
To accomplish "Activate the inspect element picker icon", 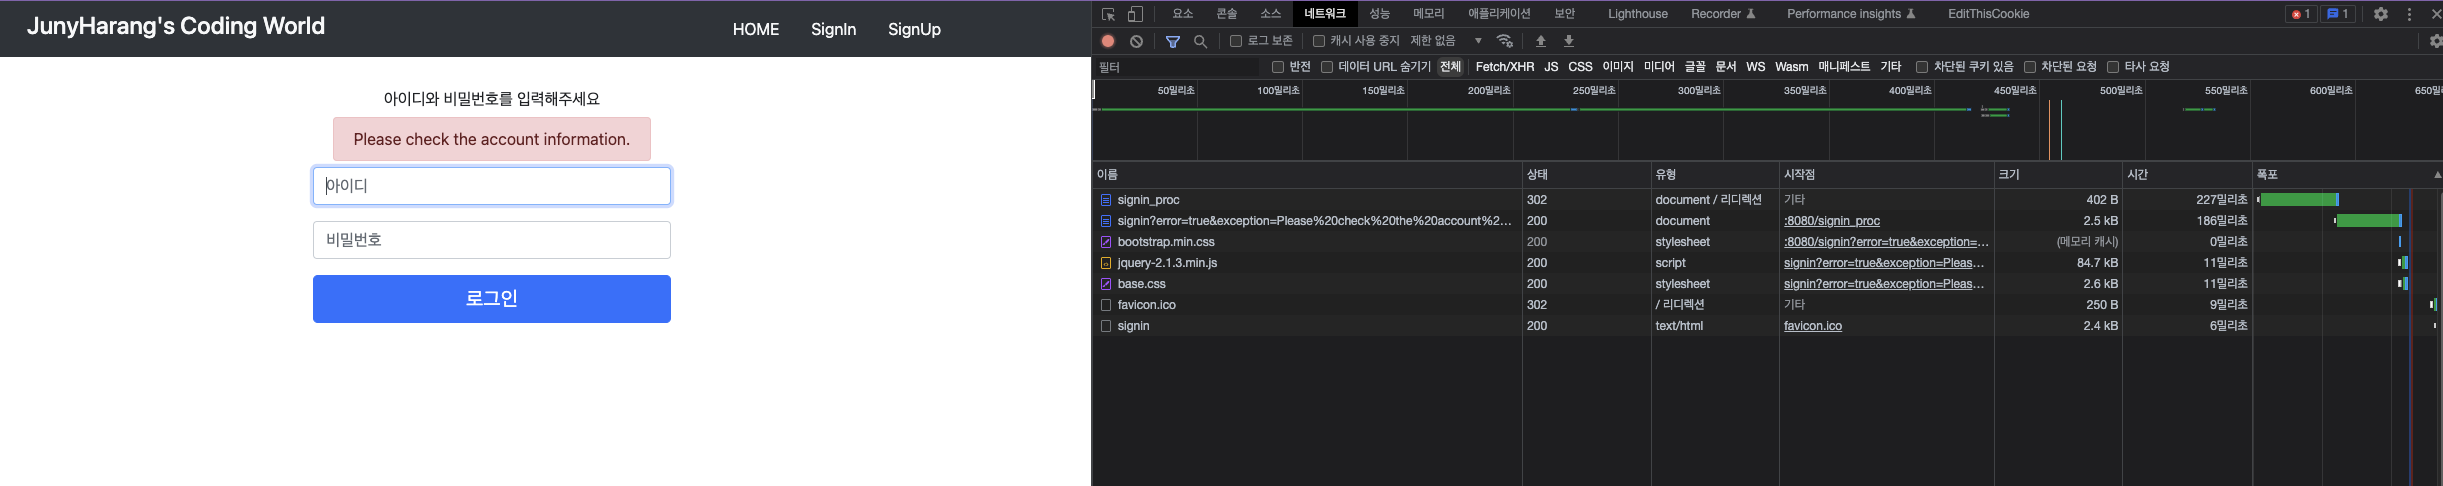I will point(1108,14).
